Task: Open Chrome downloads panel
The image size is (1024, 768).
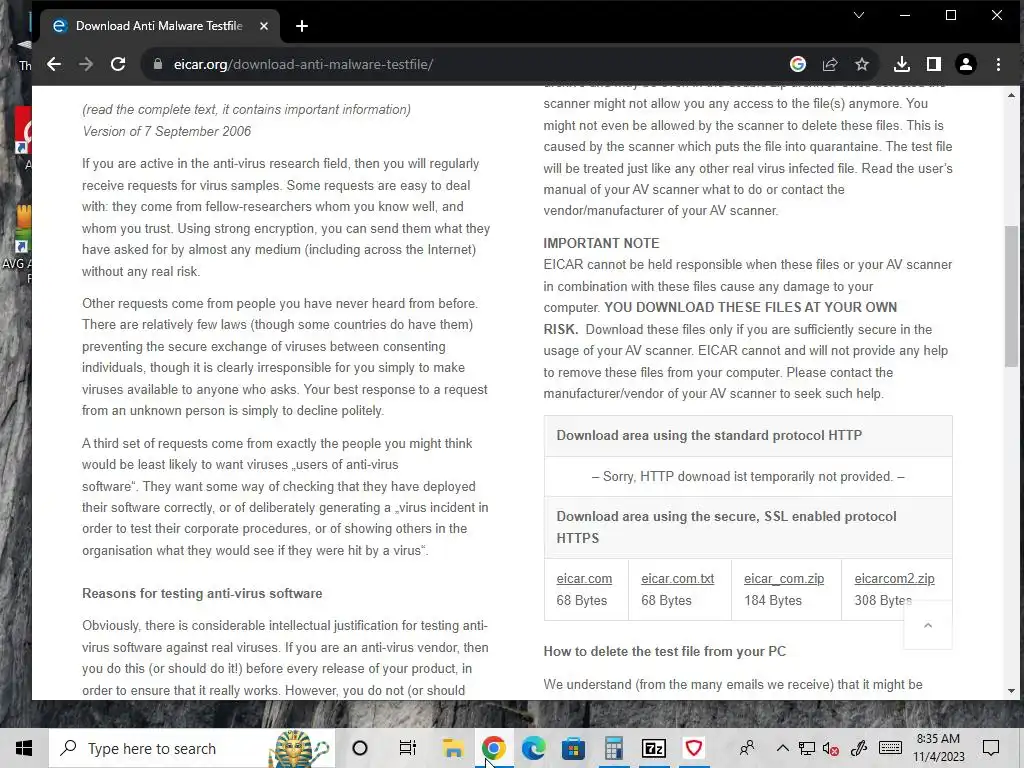Action: (902, 64)
